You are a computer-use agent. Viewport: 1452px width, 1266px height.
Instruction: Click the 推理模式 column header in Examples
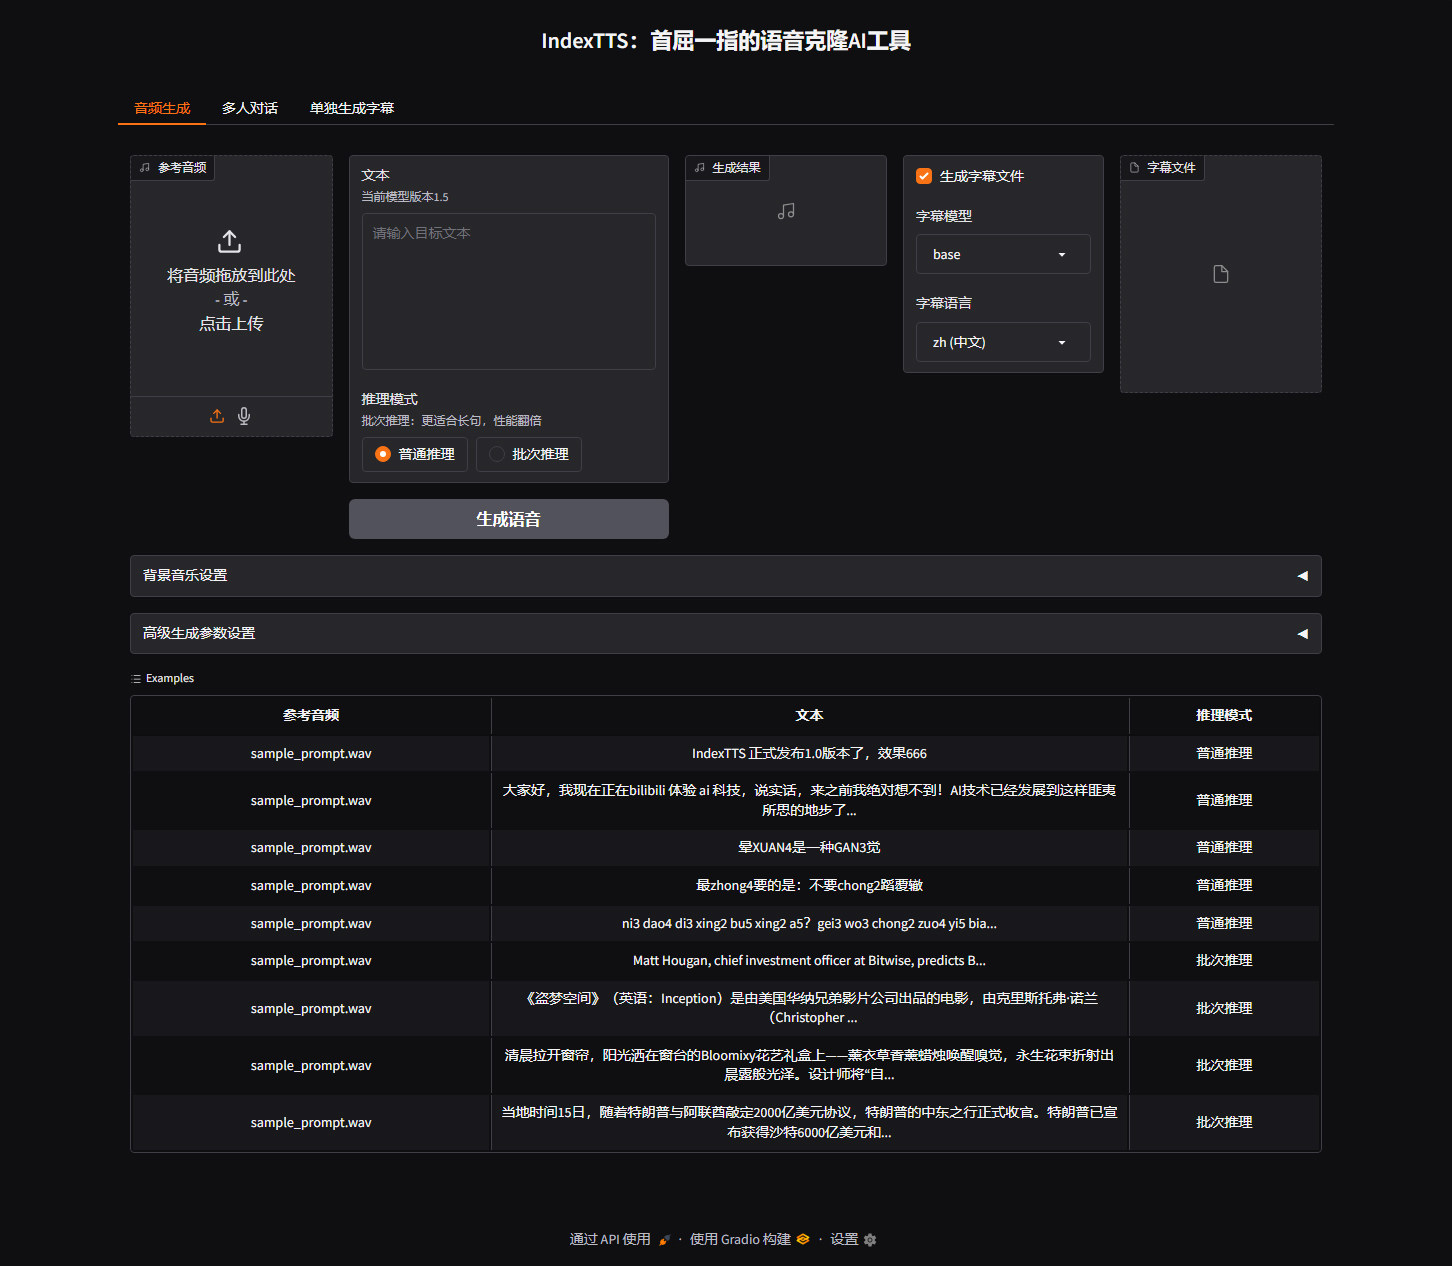point(1224,716)
